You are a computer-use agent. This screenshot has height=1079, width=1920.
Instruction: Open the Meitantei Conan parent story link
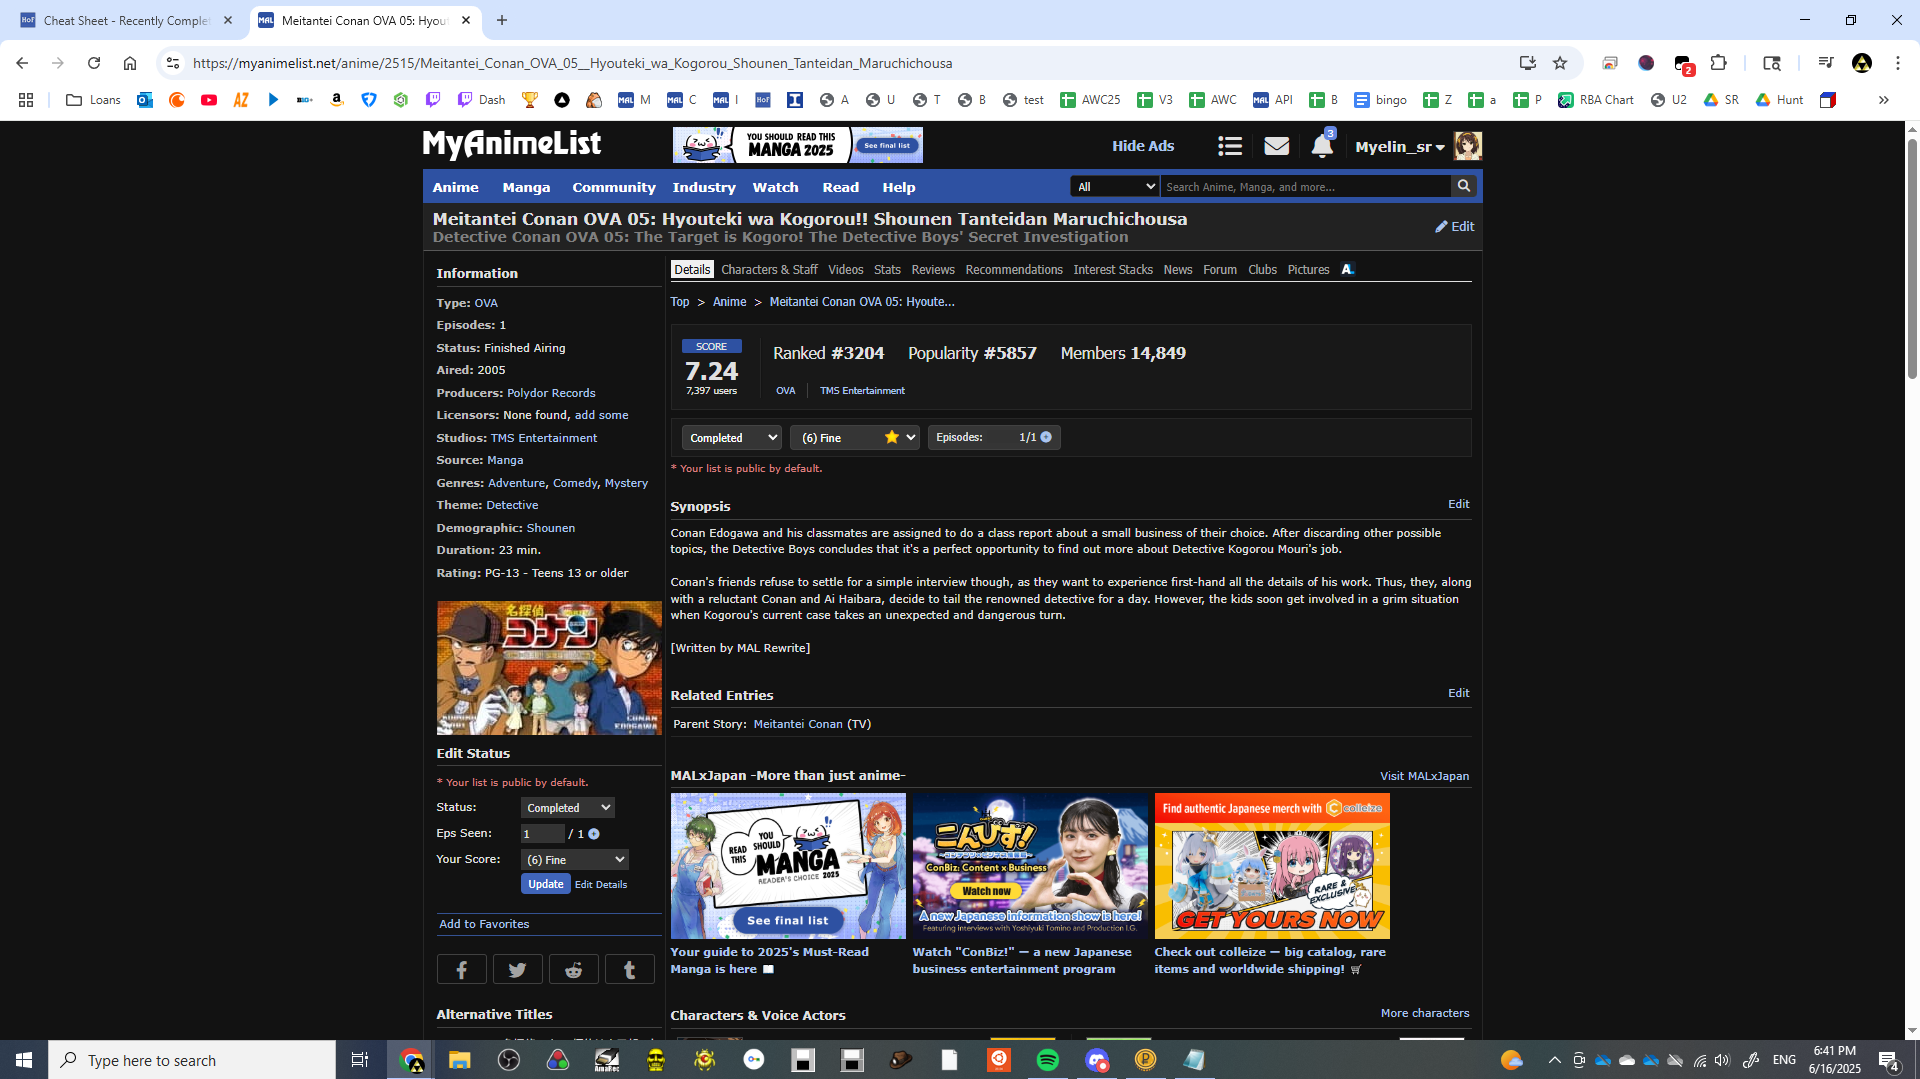(x=798, y=724)
